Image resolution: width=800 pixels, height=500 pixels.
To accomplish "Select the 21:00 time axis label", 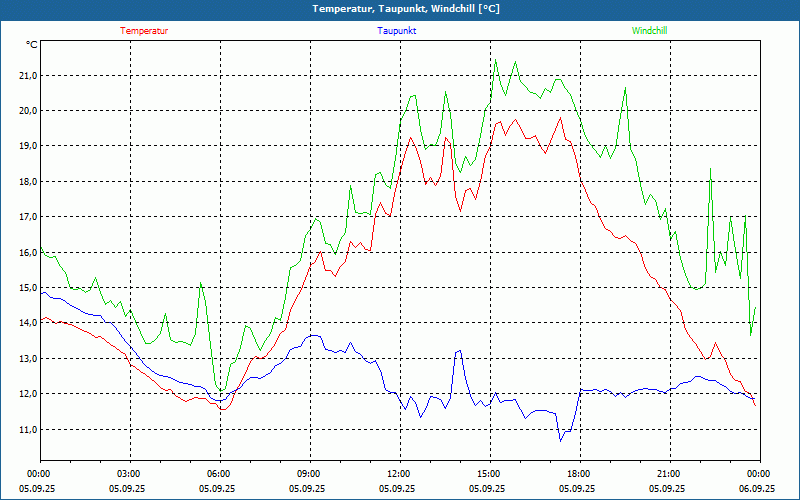I will click(x=669, y=474).
